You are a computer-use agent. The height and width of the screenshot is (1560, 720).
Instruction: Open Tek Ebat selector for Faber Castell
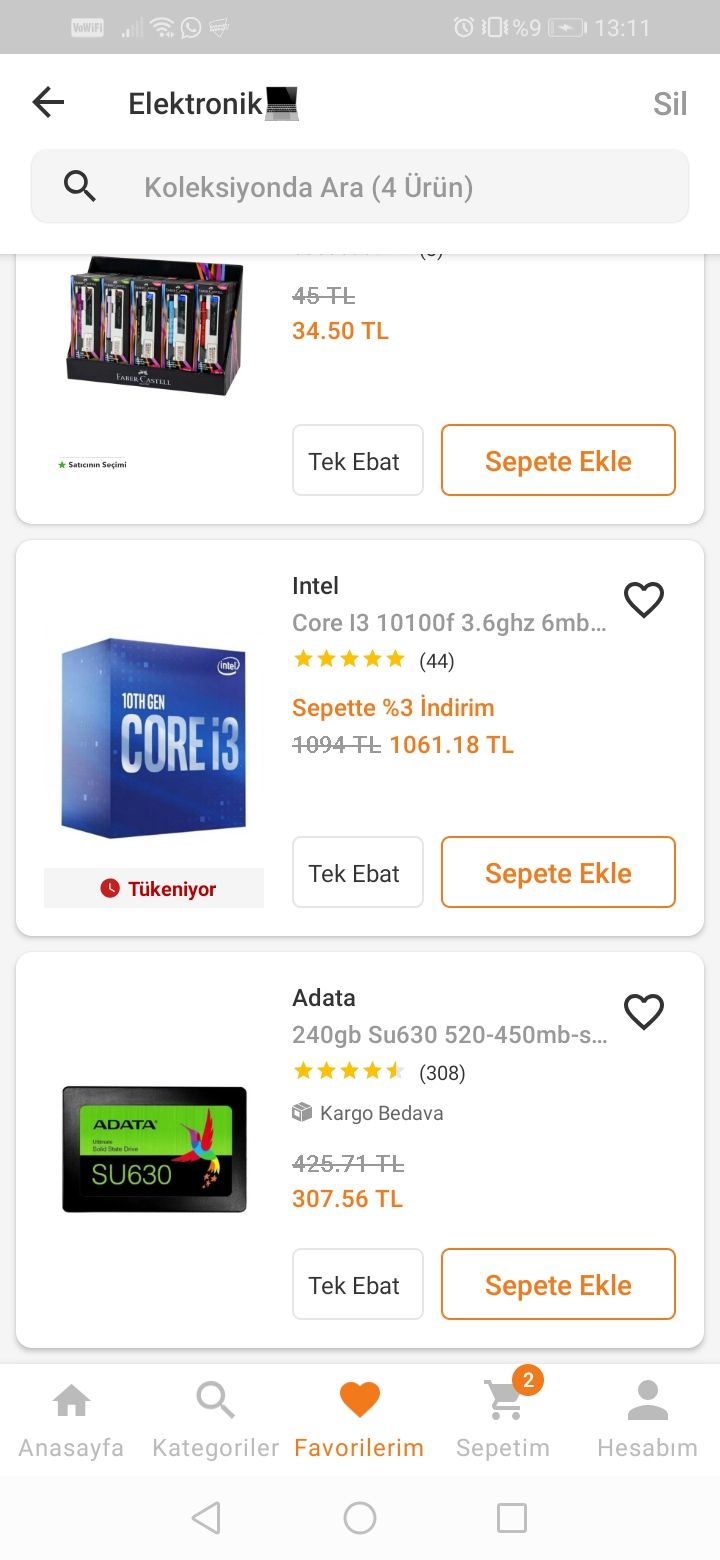357,461
